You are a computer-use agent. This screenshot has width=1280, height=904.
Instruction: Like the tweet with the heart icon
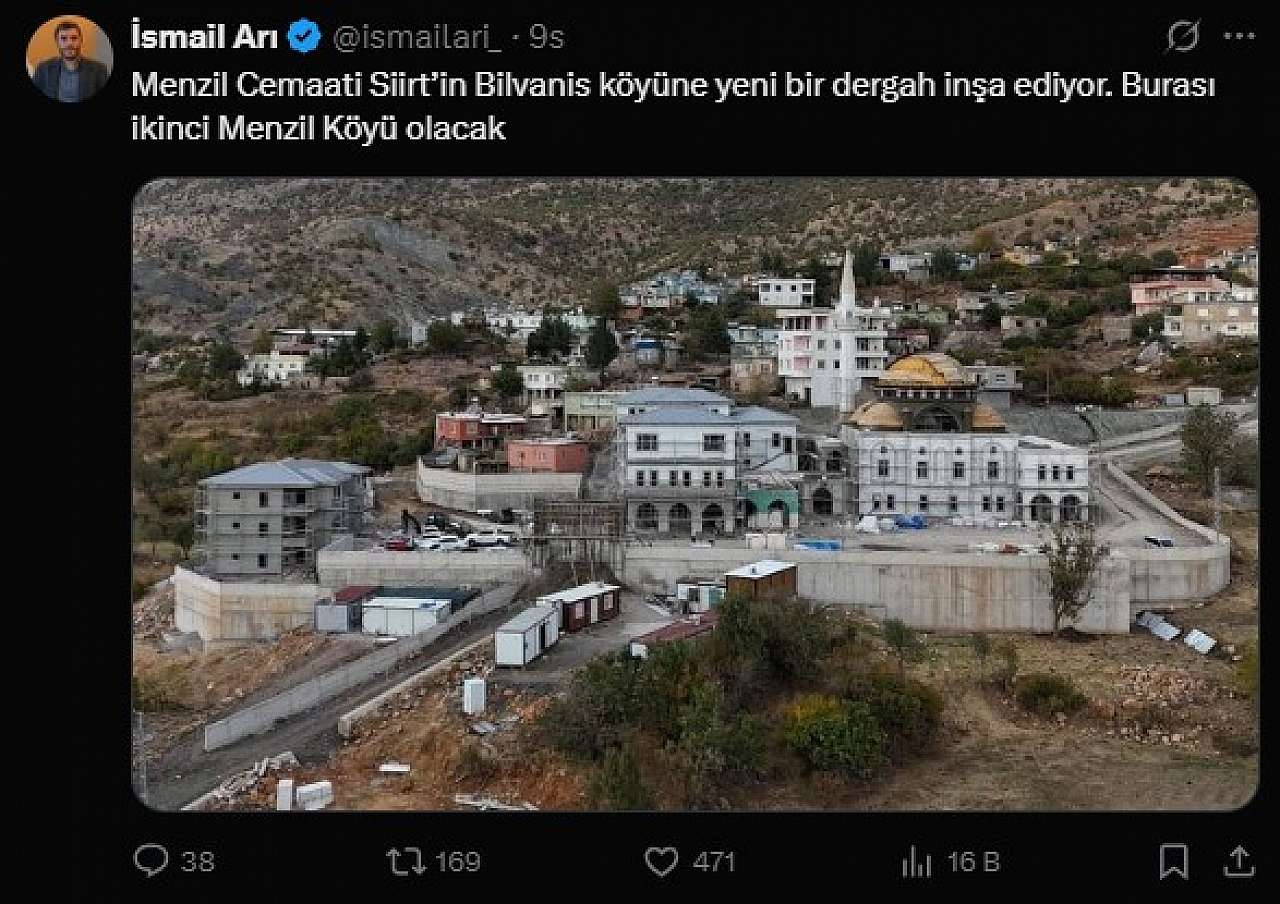tap(661, 861)
